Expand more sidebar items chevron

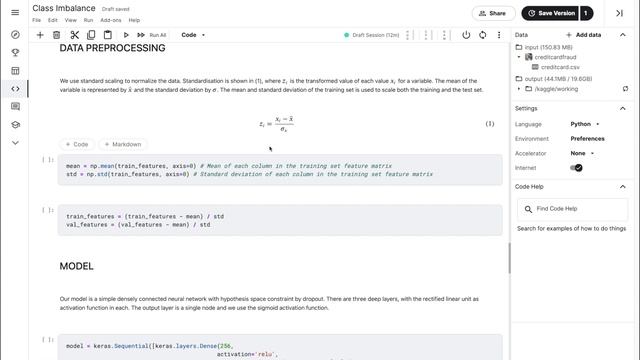15,143
